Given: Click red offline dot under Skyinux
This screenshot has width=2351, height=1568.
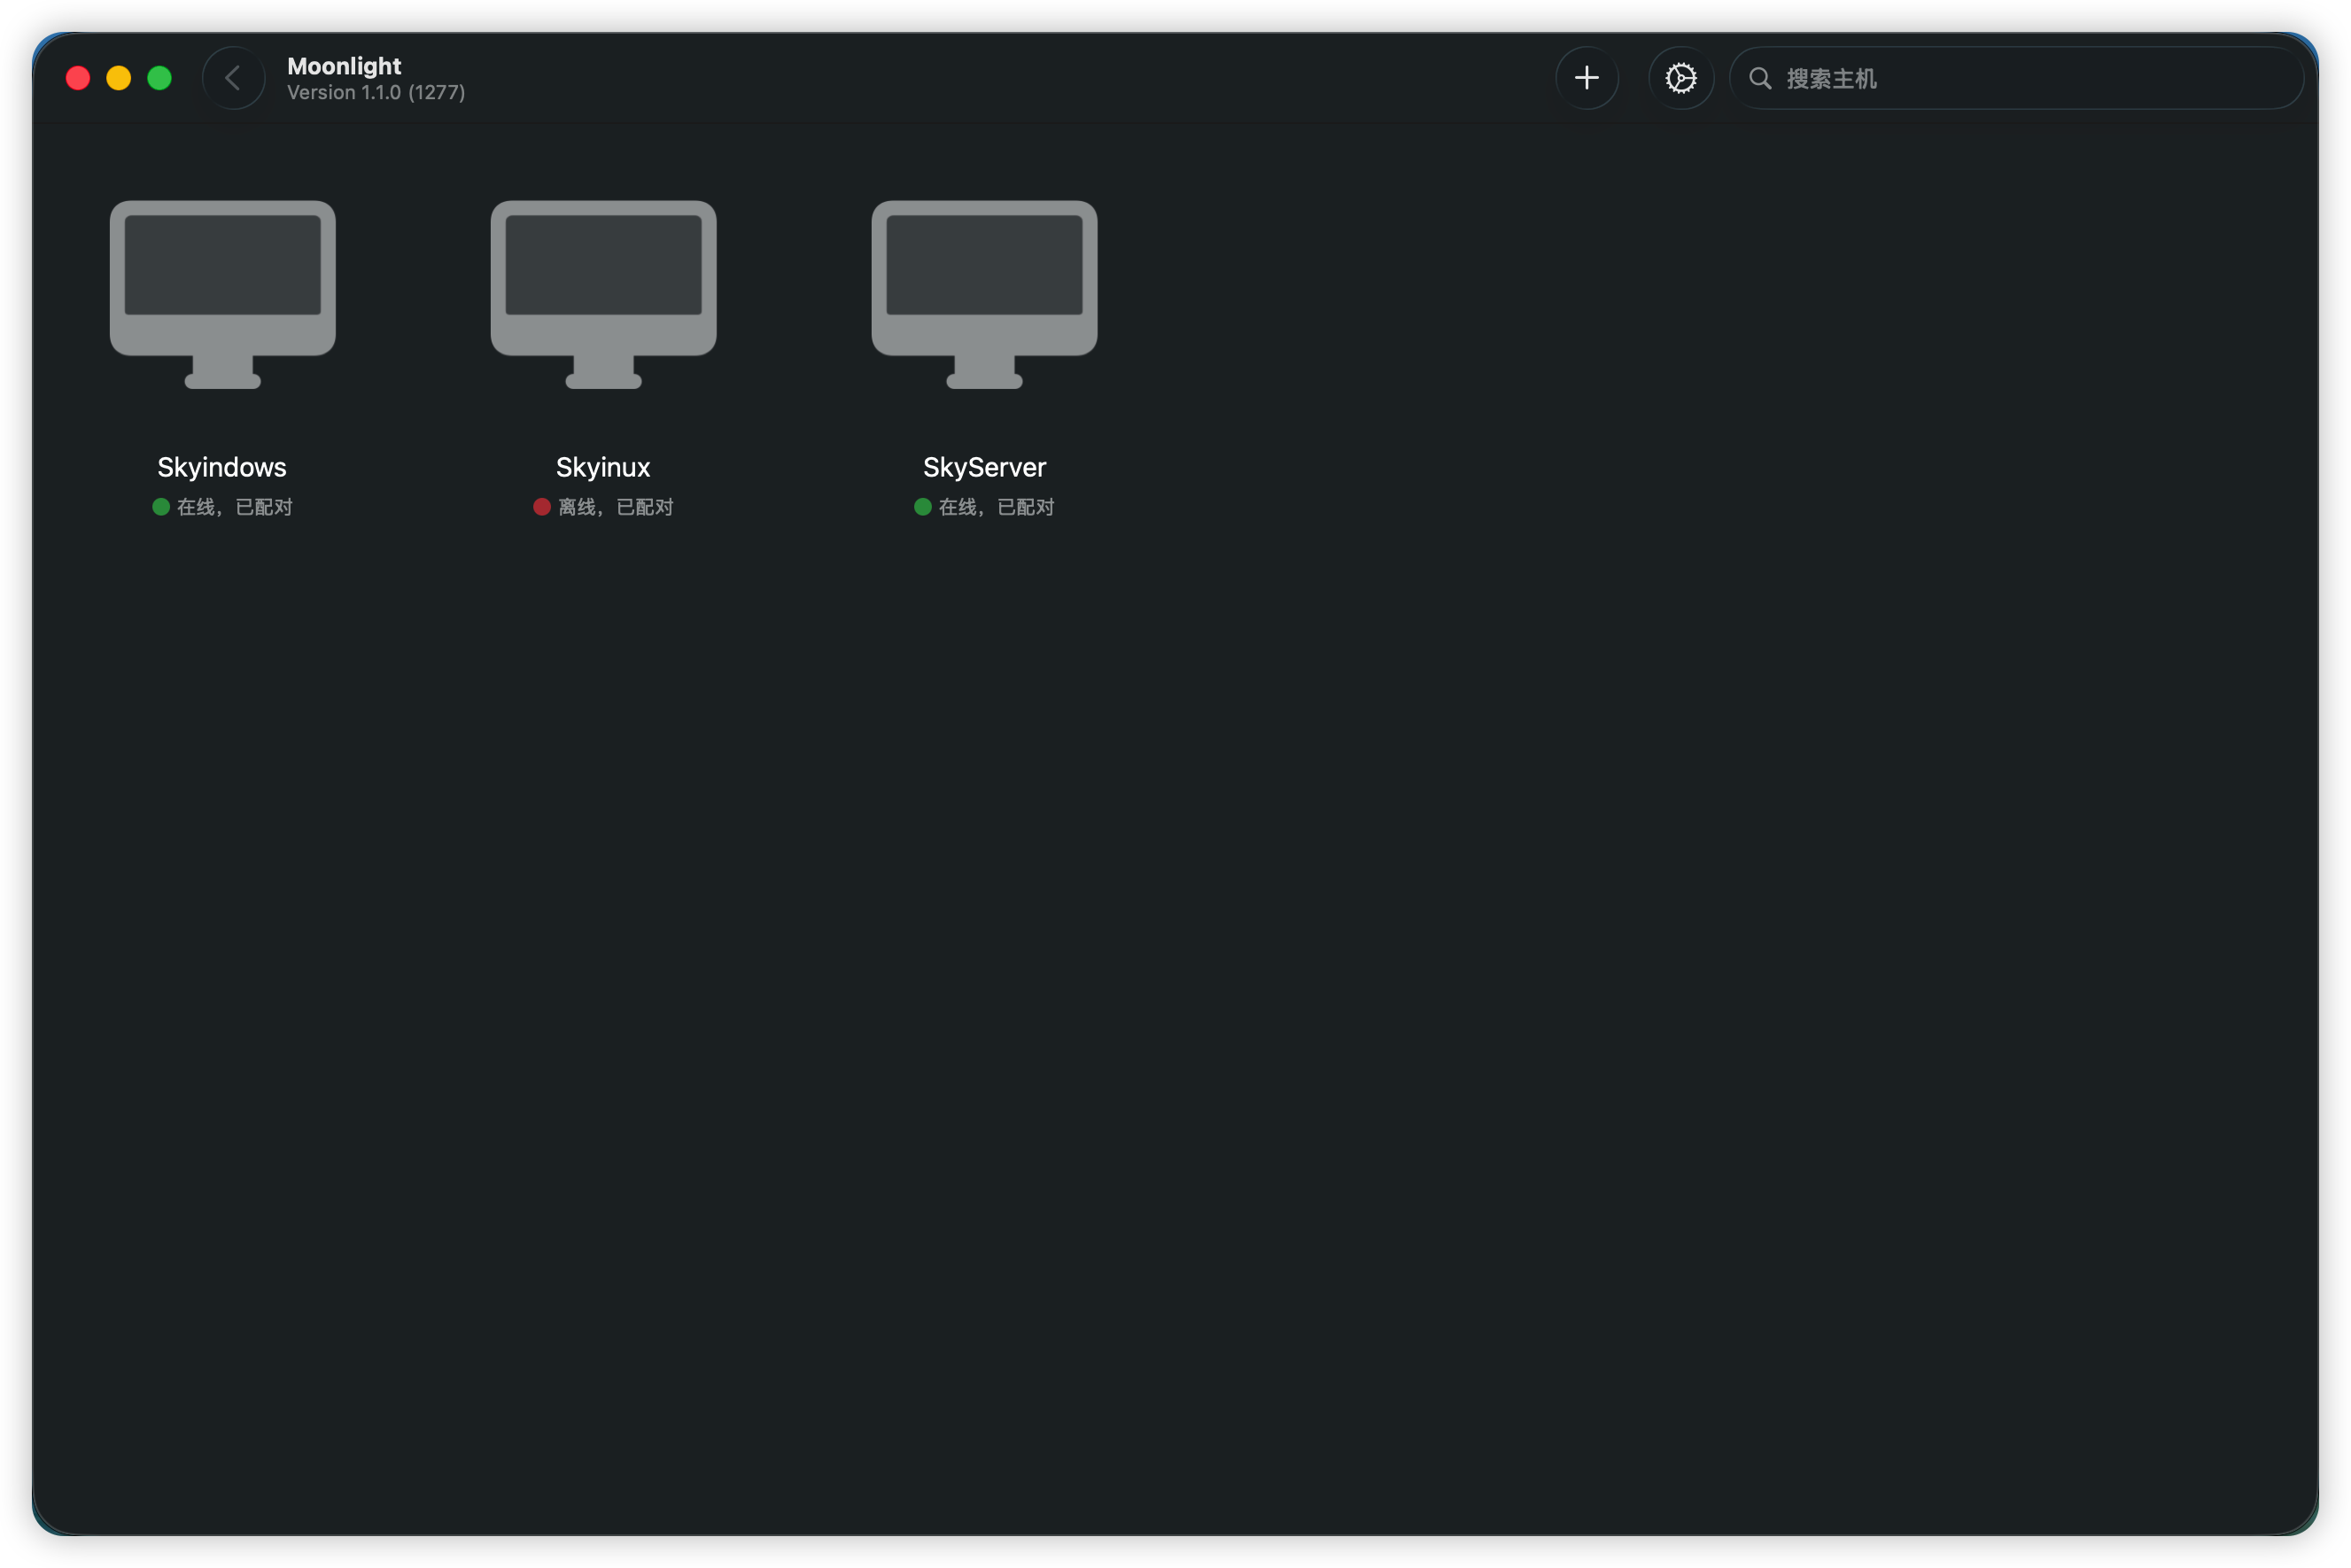Looking at the screenshot, I should (x=542, y=507).
